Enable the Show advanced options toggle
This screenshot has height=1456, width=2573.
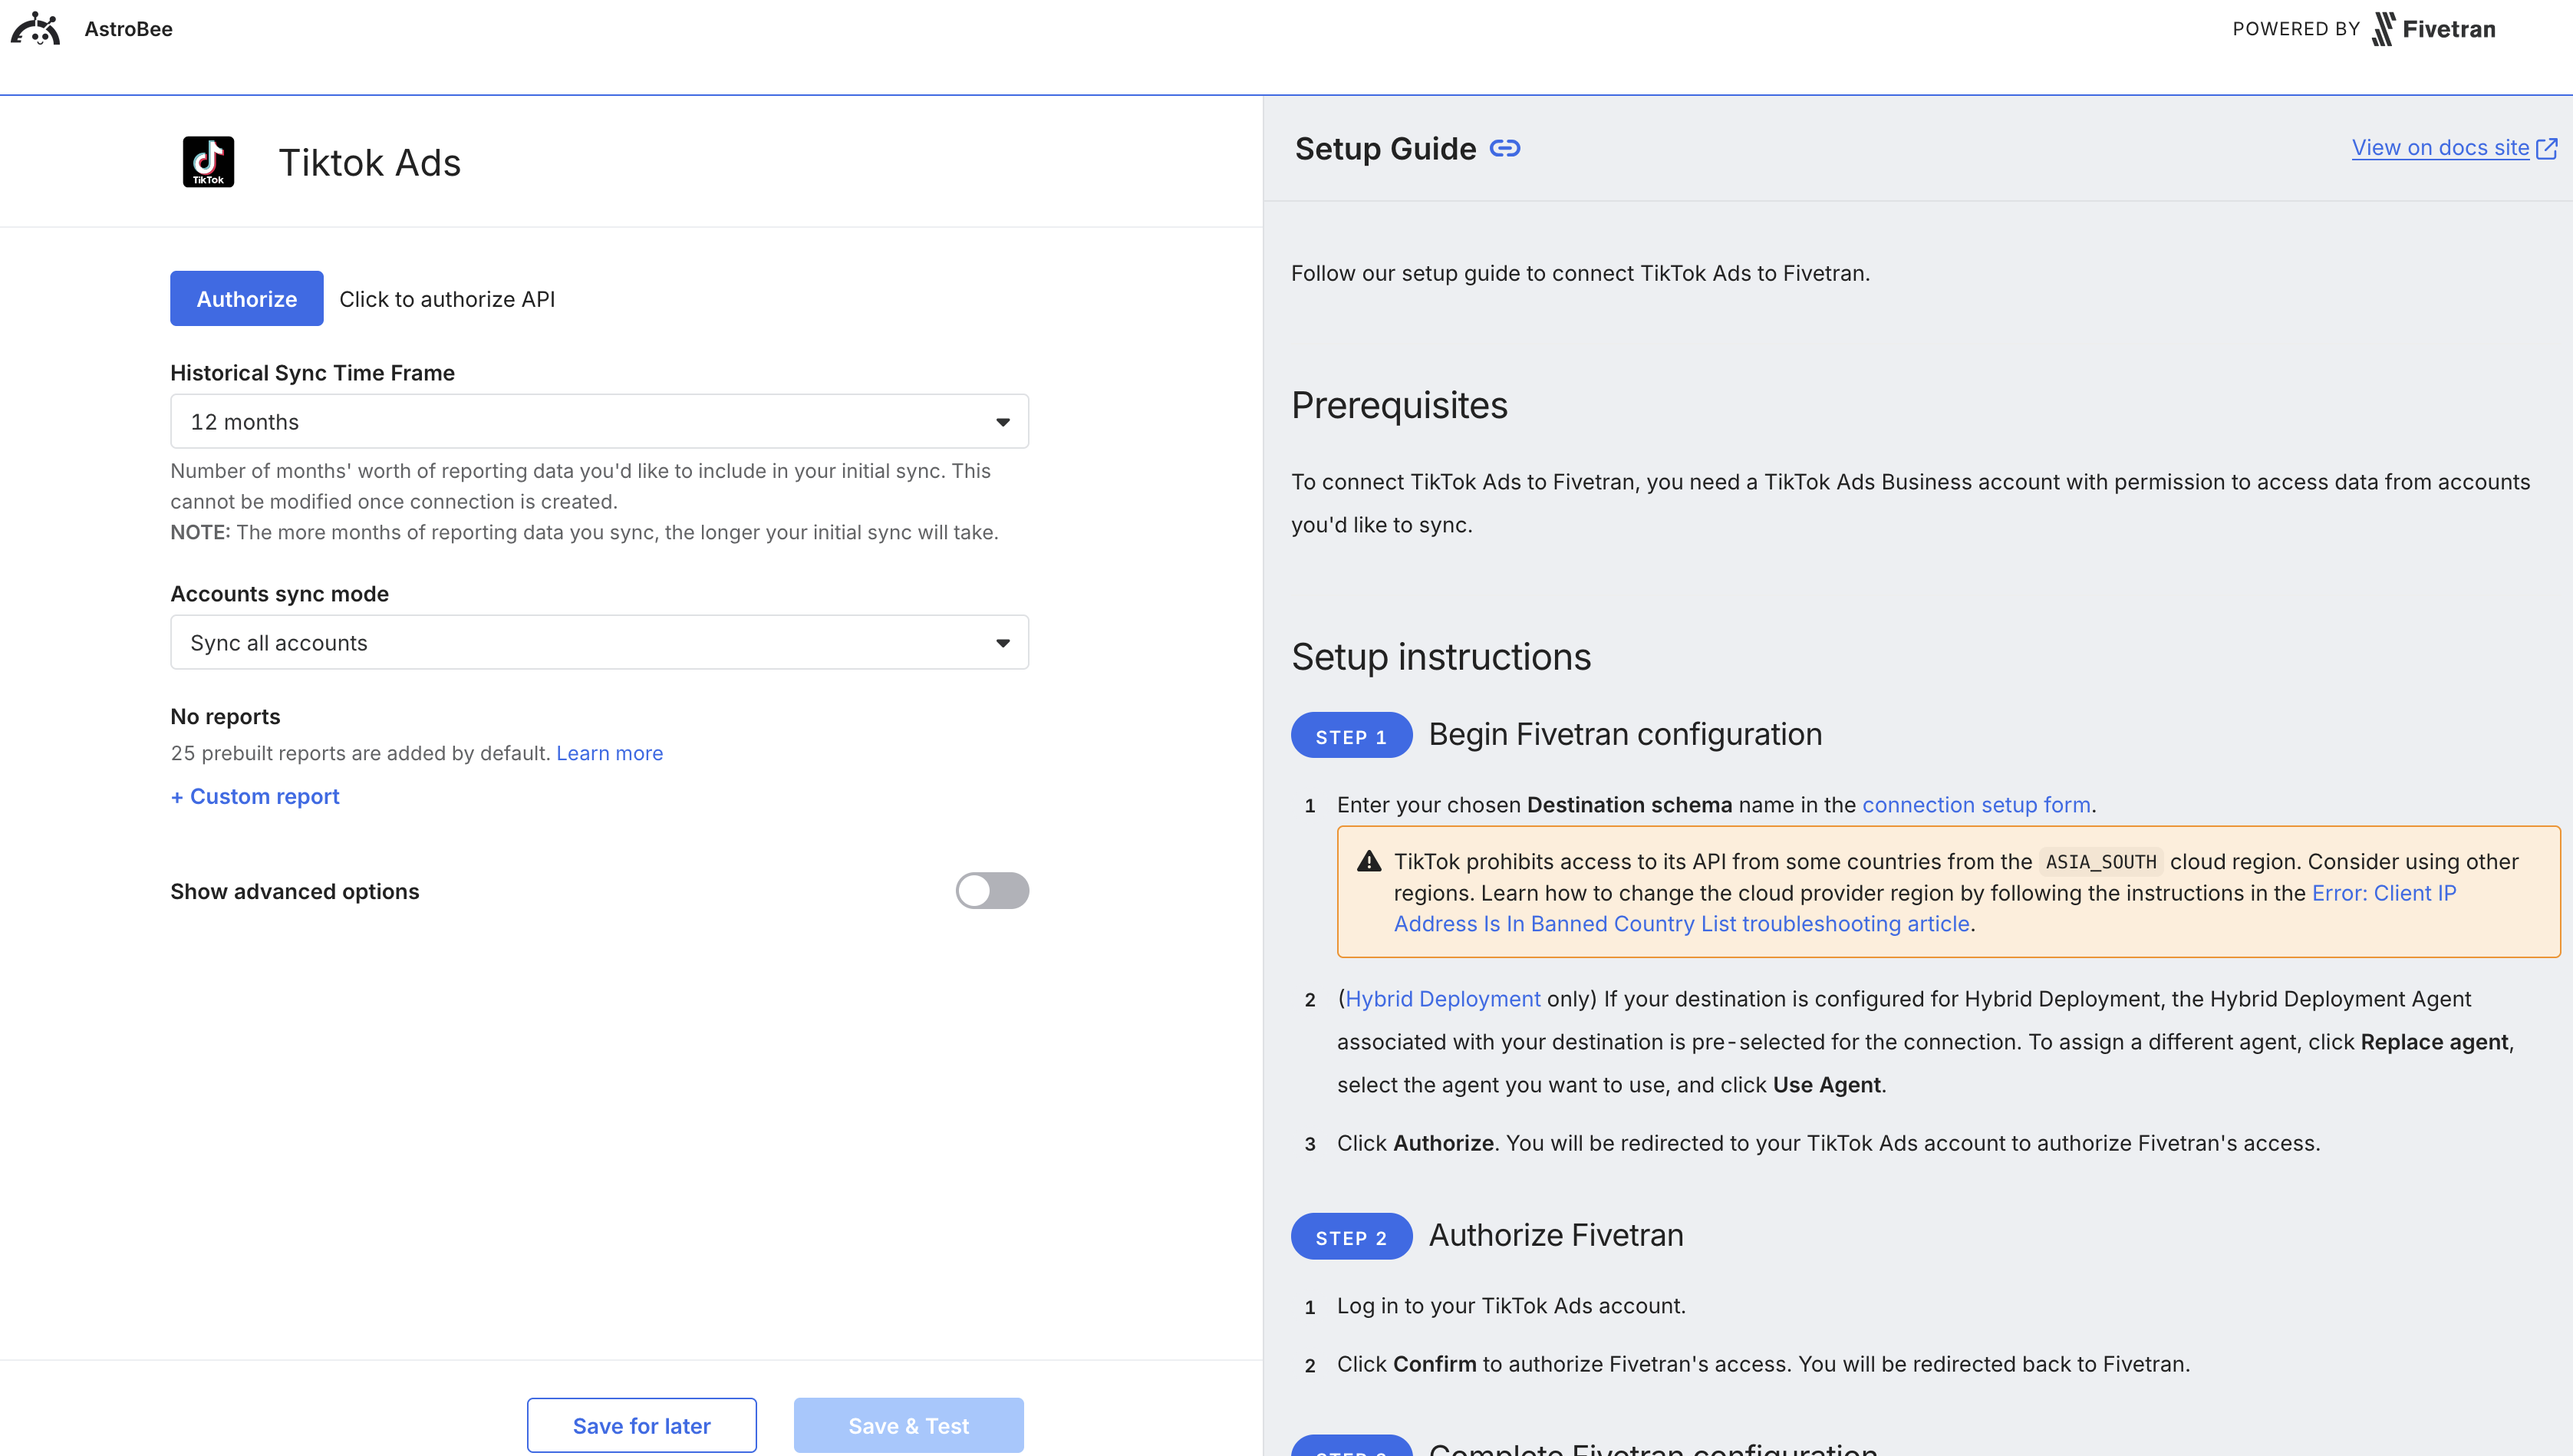pos(991,890)
